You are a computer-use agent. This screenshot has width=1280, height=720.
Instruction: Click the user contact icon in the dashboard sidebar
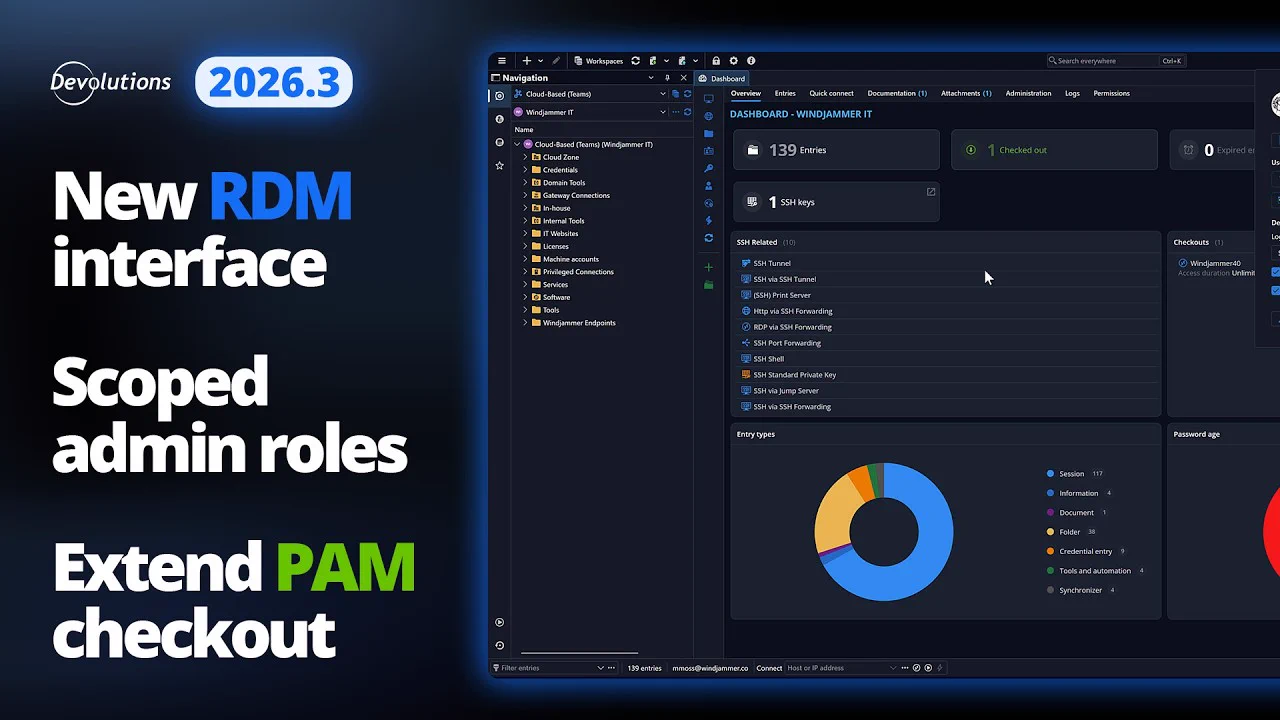(709, 185)
